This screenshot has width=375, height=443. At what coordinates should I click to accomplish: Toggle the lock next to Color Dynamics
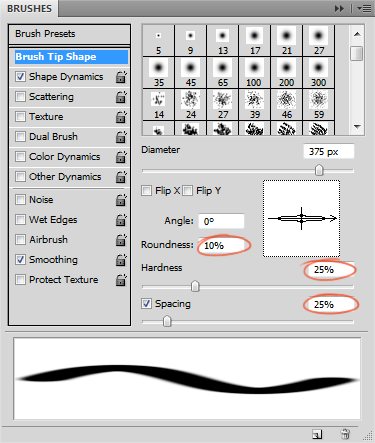(x=121, y=157)
